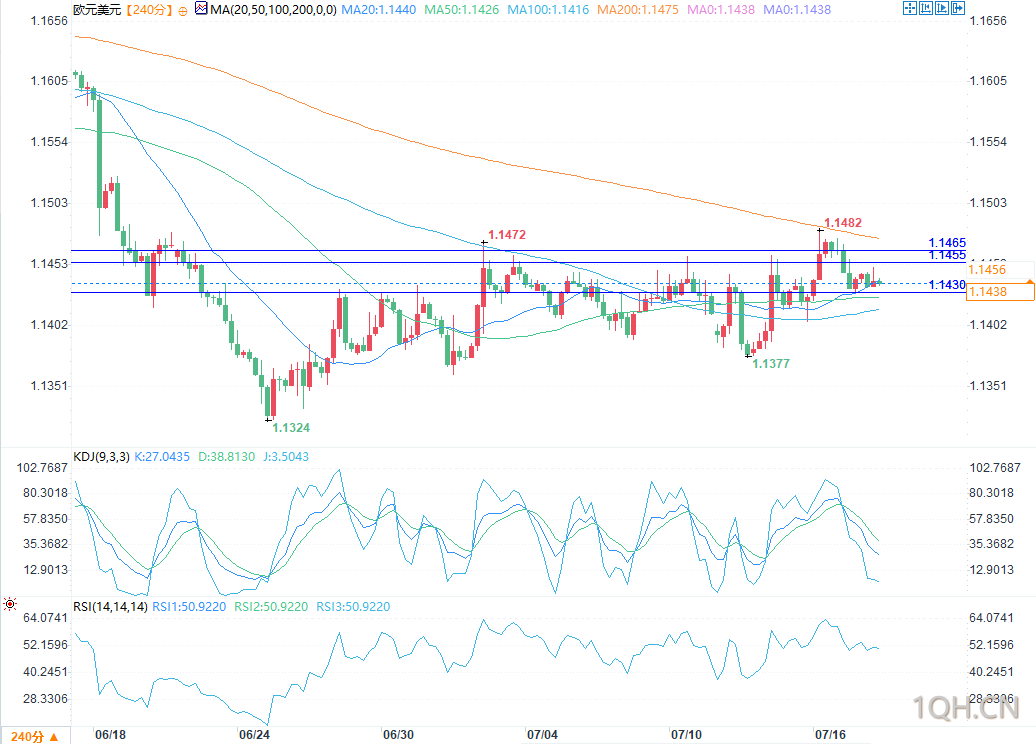The height and width of the screenshot is (744, 1036).
Task: Click the 06/30 date on time axis
Action: coord(398,735)
